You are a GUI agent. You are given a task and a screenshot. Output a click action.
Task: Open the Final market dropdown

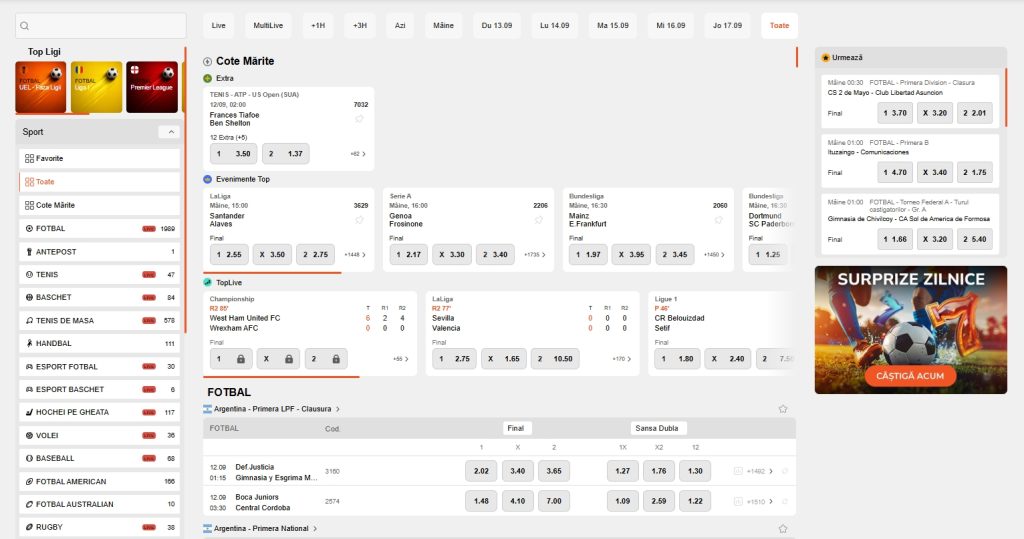[516, 429]
